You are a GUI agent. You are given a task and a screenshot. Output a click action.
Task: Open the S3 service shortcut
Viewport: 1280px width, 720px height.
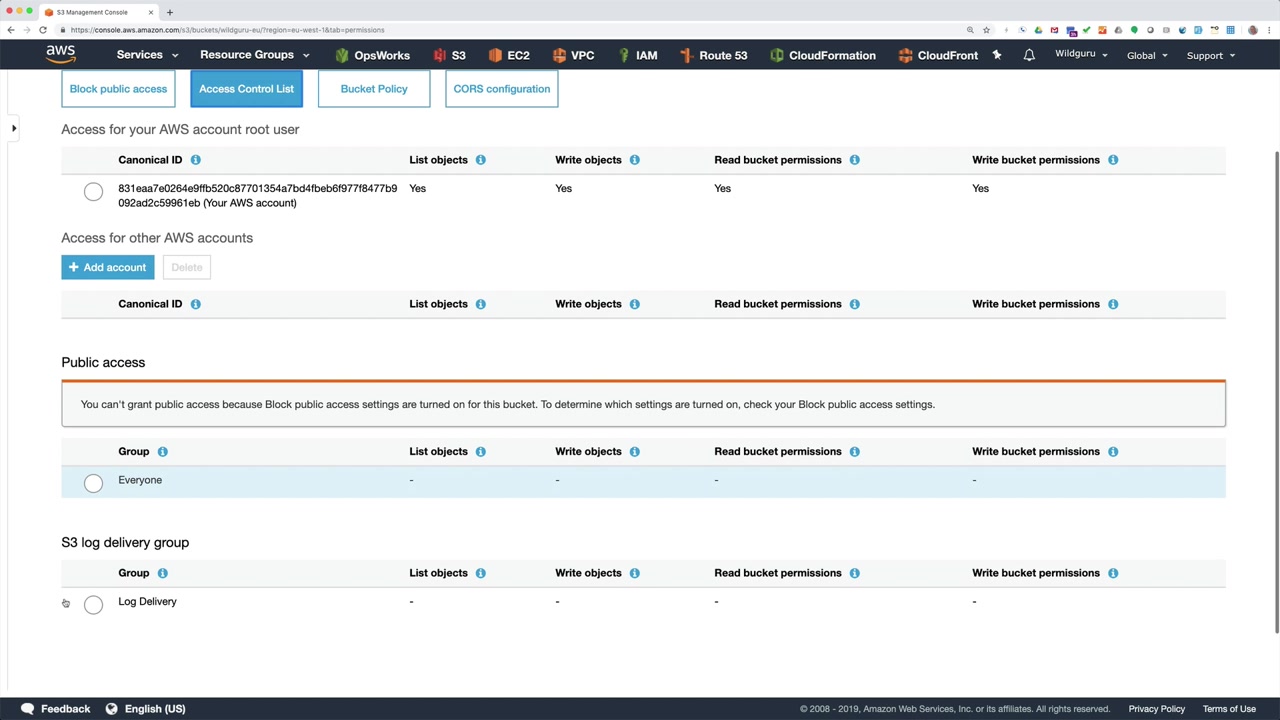click(x=449, y=55)
